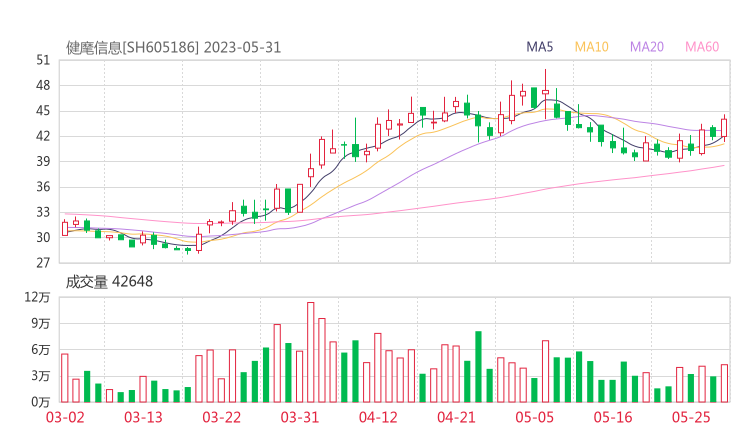Click the stock title 健麾信息[SH605186]
This screenshot has width=740, height=440.
click(132, 48)
